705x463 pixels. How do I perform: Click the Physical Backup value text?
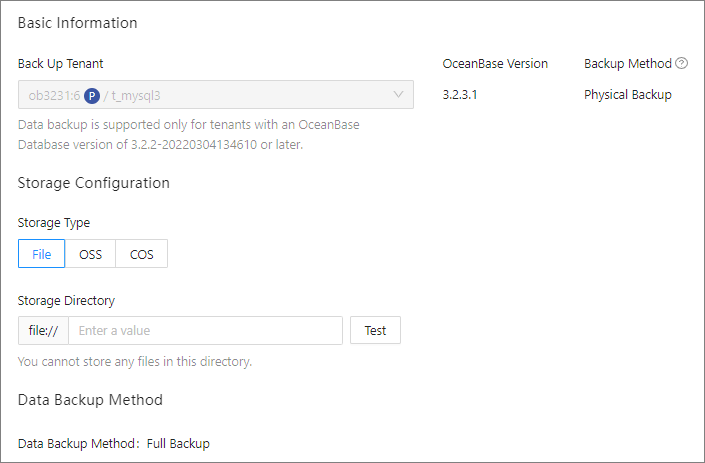point(628,95)
